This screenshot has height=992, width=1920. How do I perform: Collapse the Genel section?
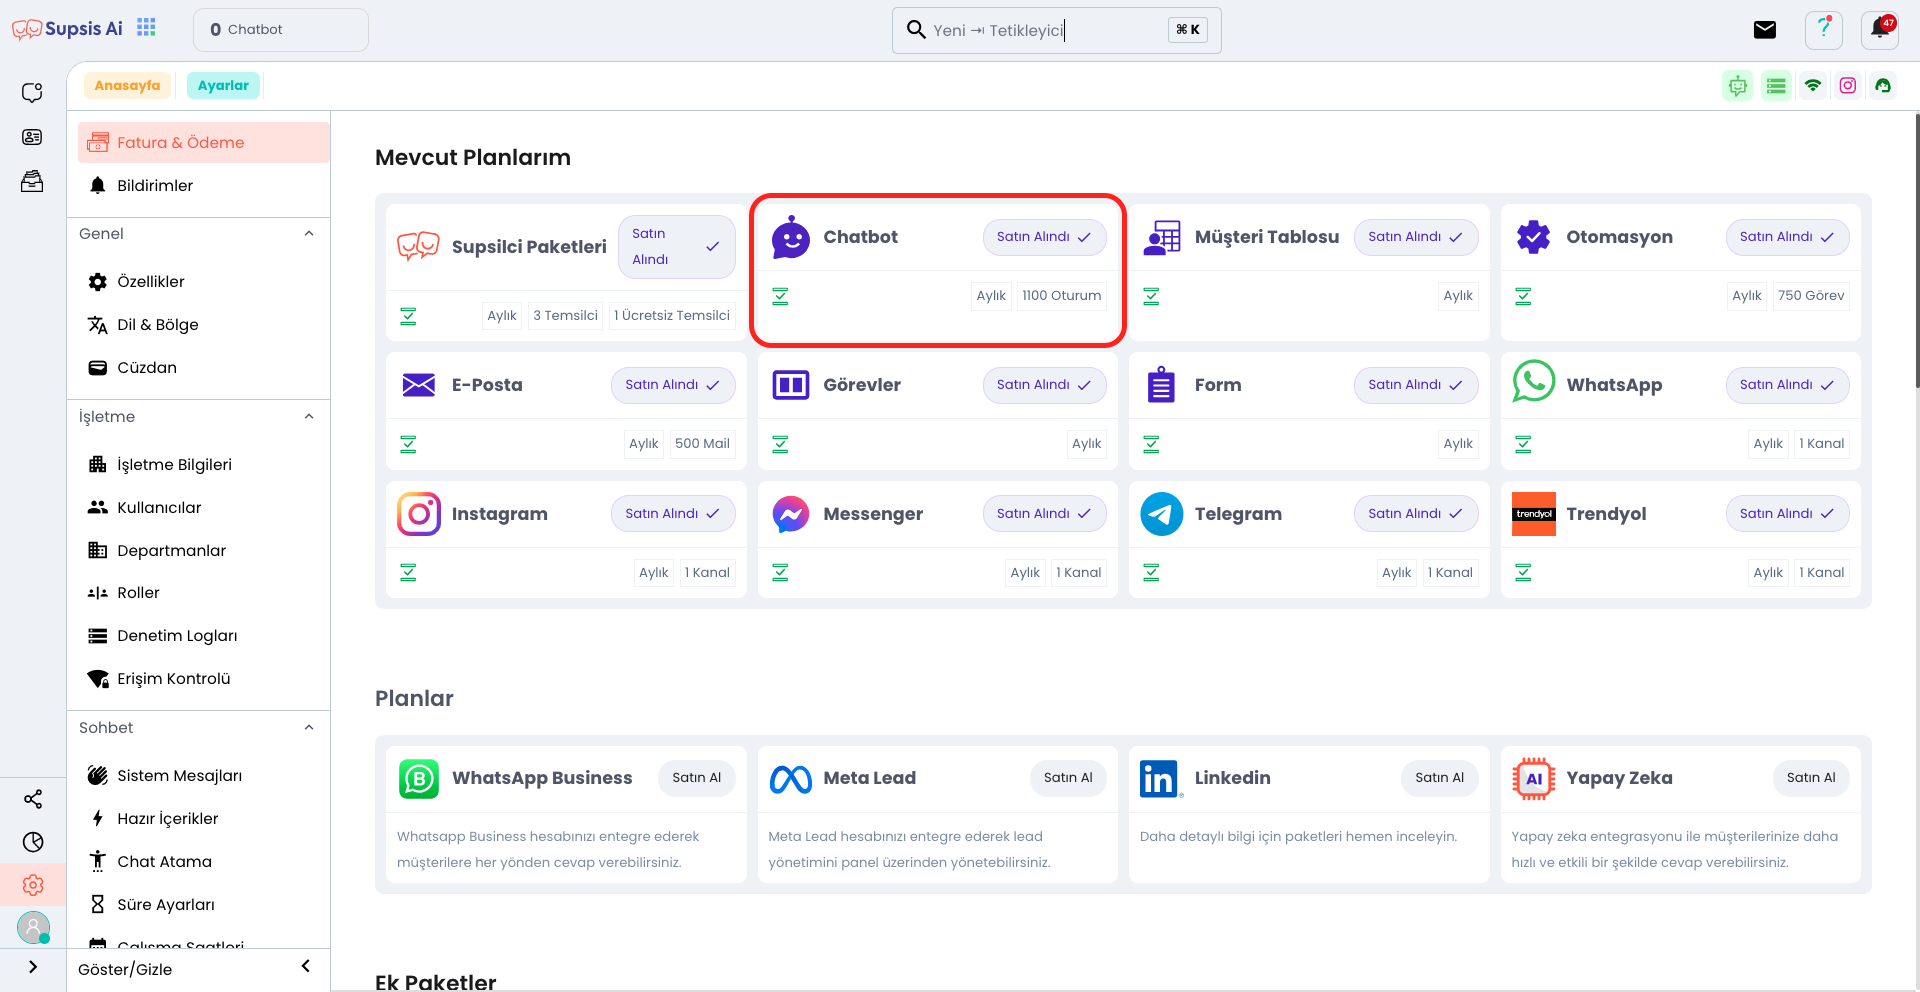click(309, 234)
